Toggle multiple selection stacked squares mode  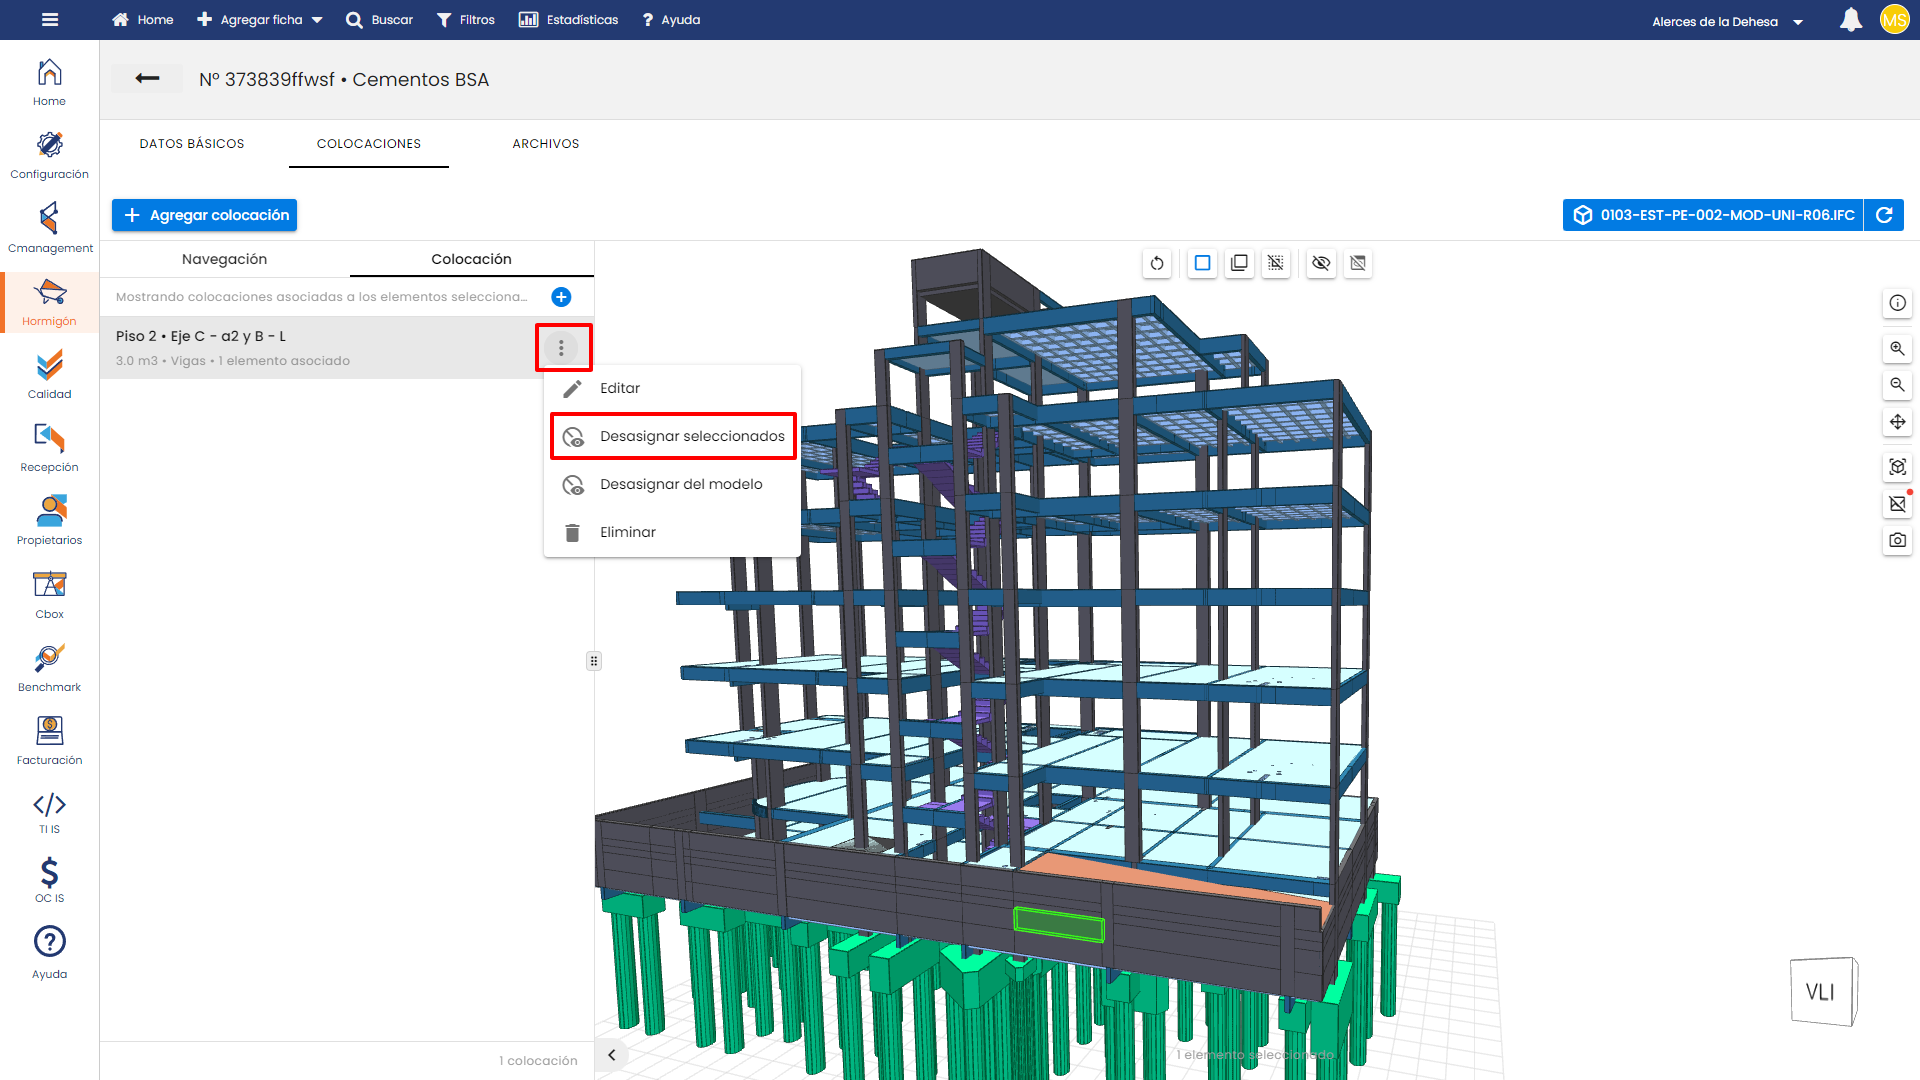click(1239, 263)
